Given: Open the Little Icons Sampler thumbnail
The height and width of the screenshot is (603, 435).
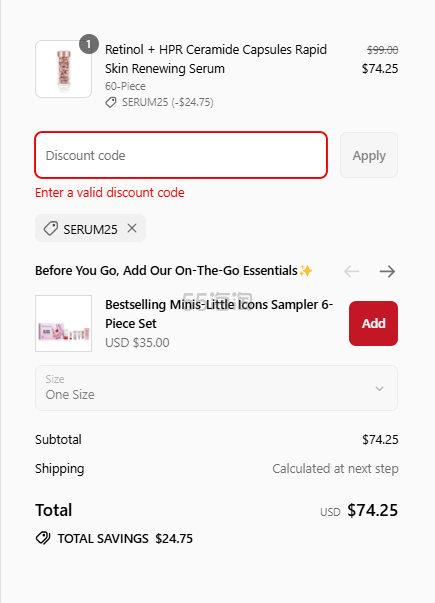Looking at the screenshot, I should tap(63, 323).
